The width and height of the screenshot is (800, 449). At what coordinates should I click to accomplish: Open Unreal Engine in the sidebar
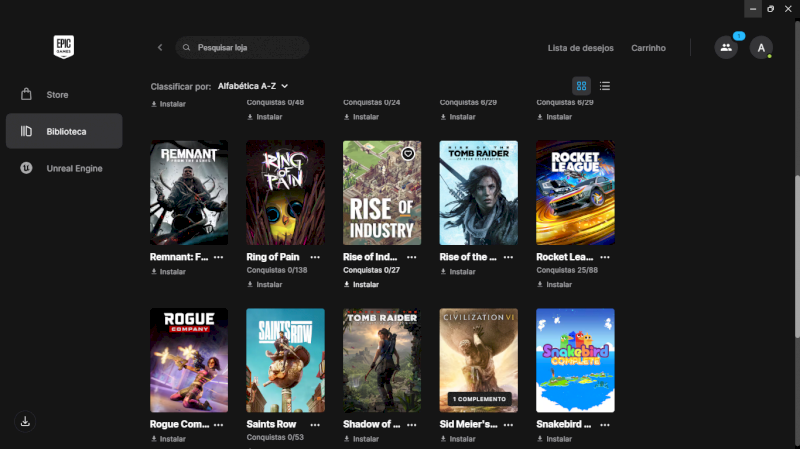click(x=74, y=168)
